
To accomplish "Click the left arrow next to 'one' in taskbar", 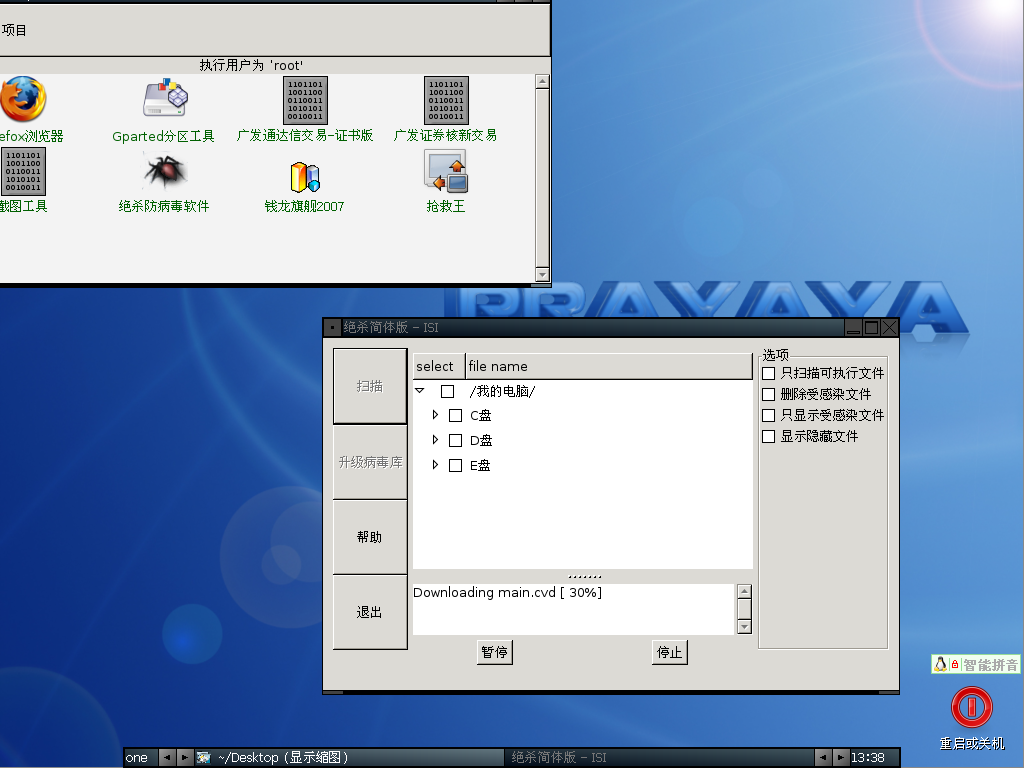I will click(x=167, y=758).
